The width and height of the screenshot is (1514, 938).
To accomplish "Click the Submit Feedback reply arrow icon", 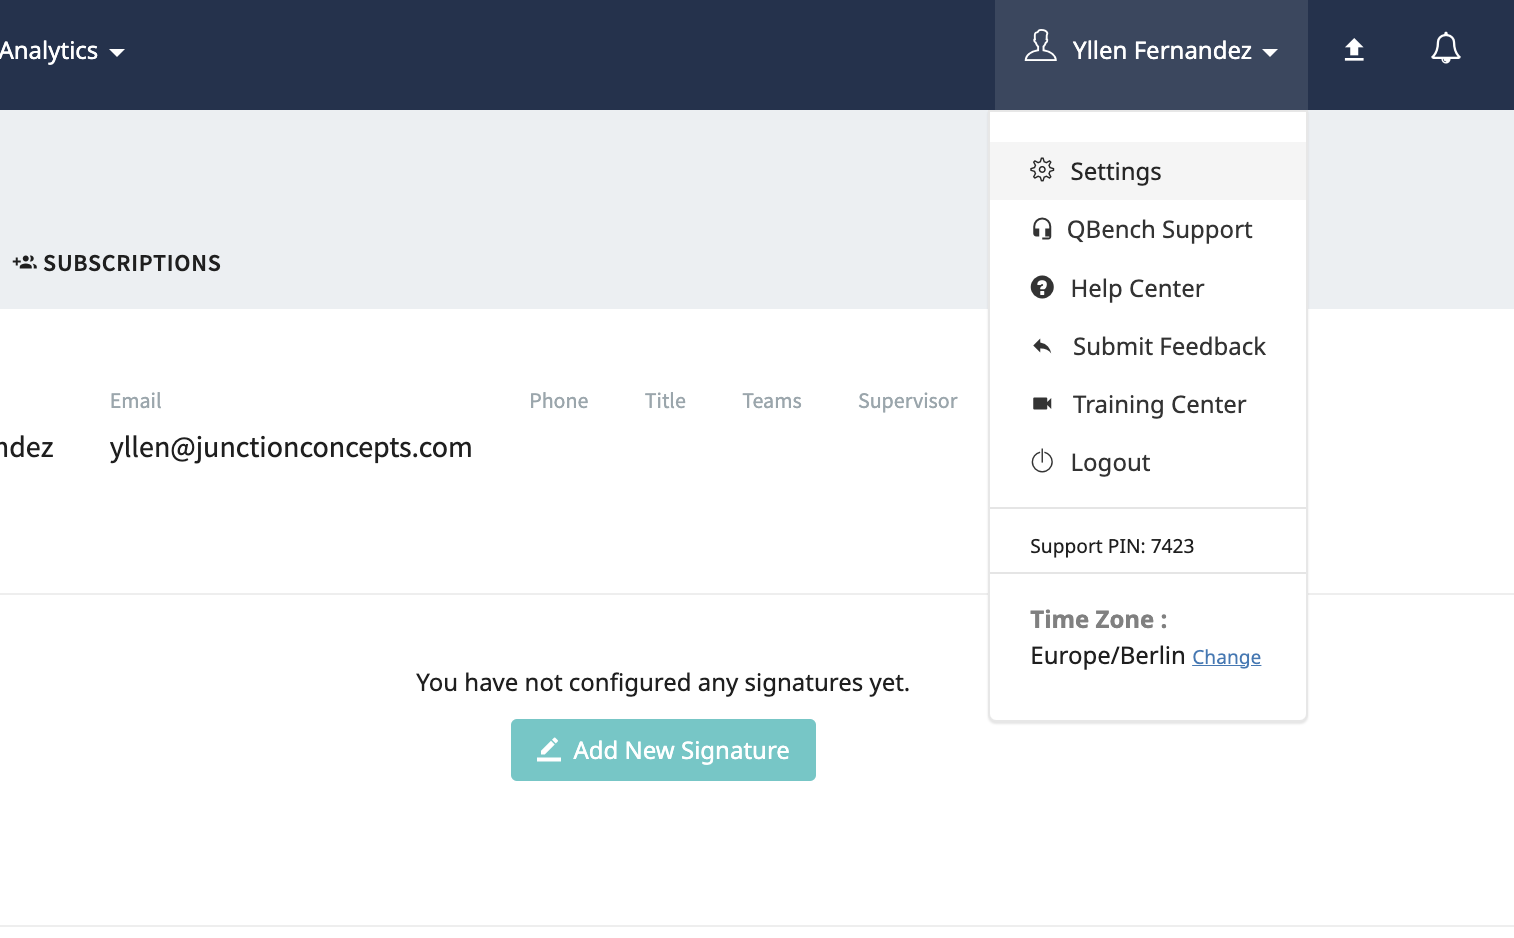I will (x=1042, y=345).
